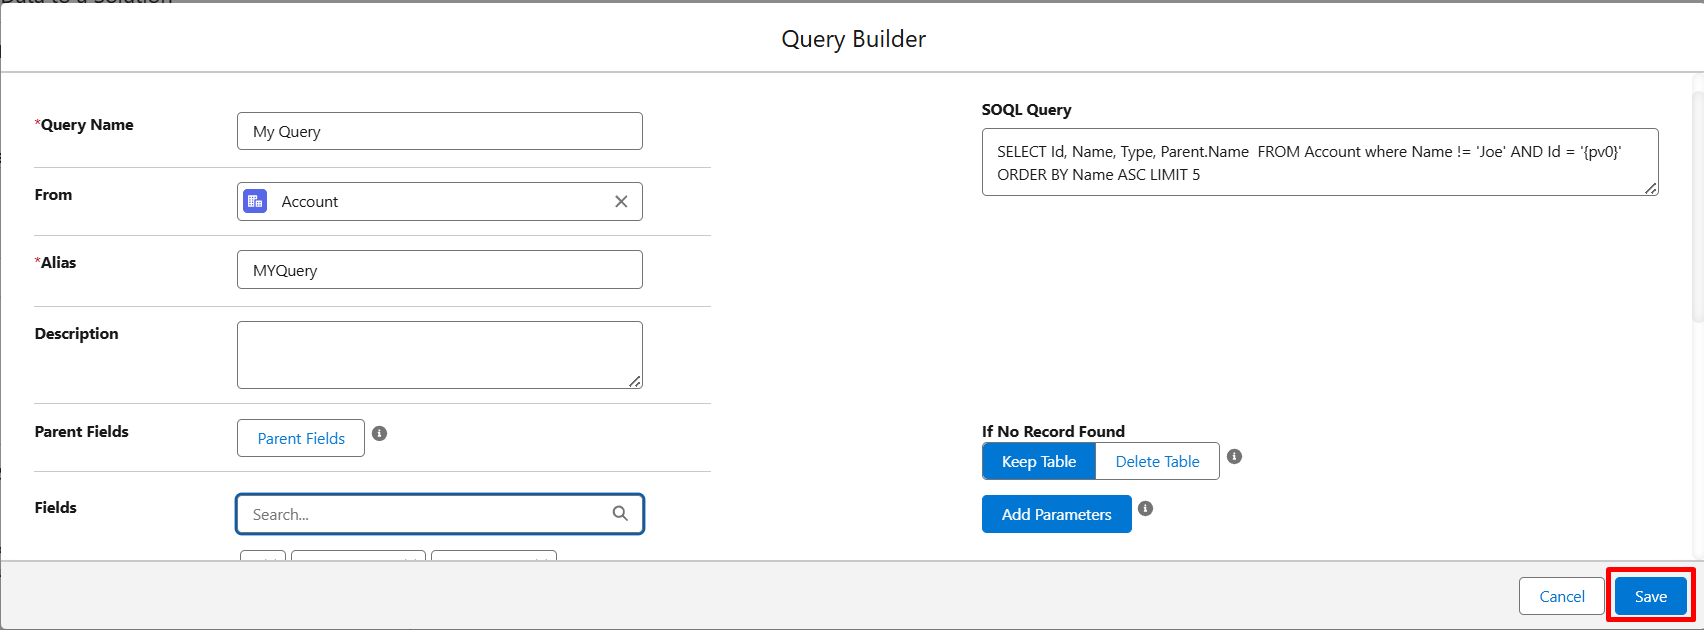Open the Fields search dropdown
The width and height of the screenshot is (1704, 630).
pos(425,514)
